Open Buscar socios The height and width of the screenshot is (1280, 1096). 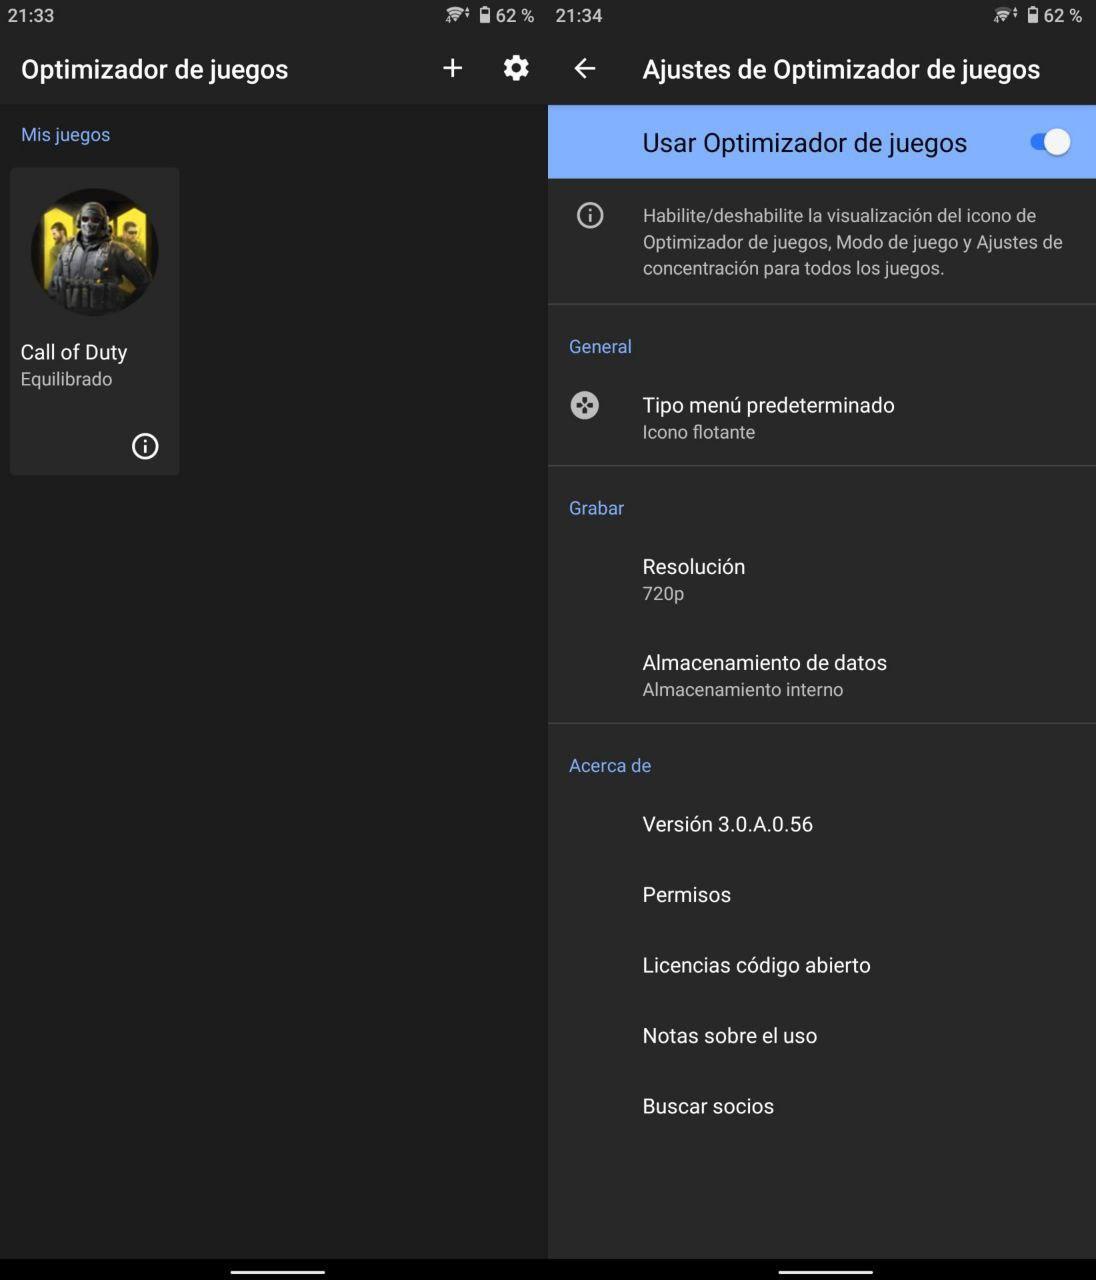(822, 1106)
